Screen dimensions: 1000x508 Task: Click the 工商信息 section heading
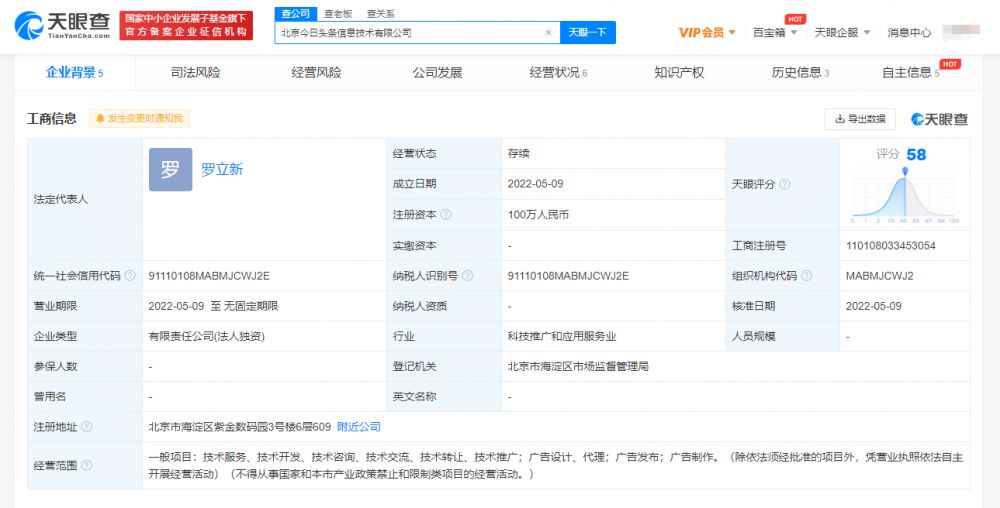[52, 119]
